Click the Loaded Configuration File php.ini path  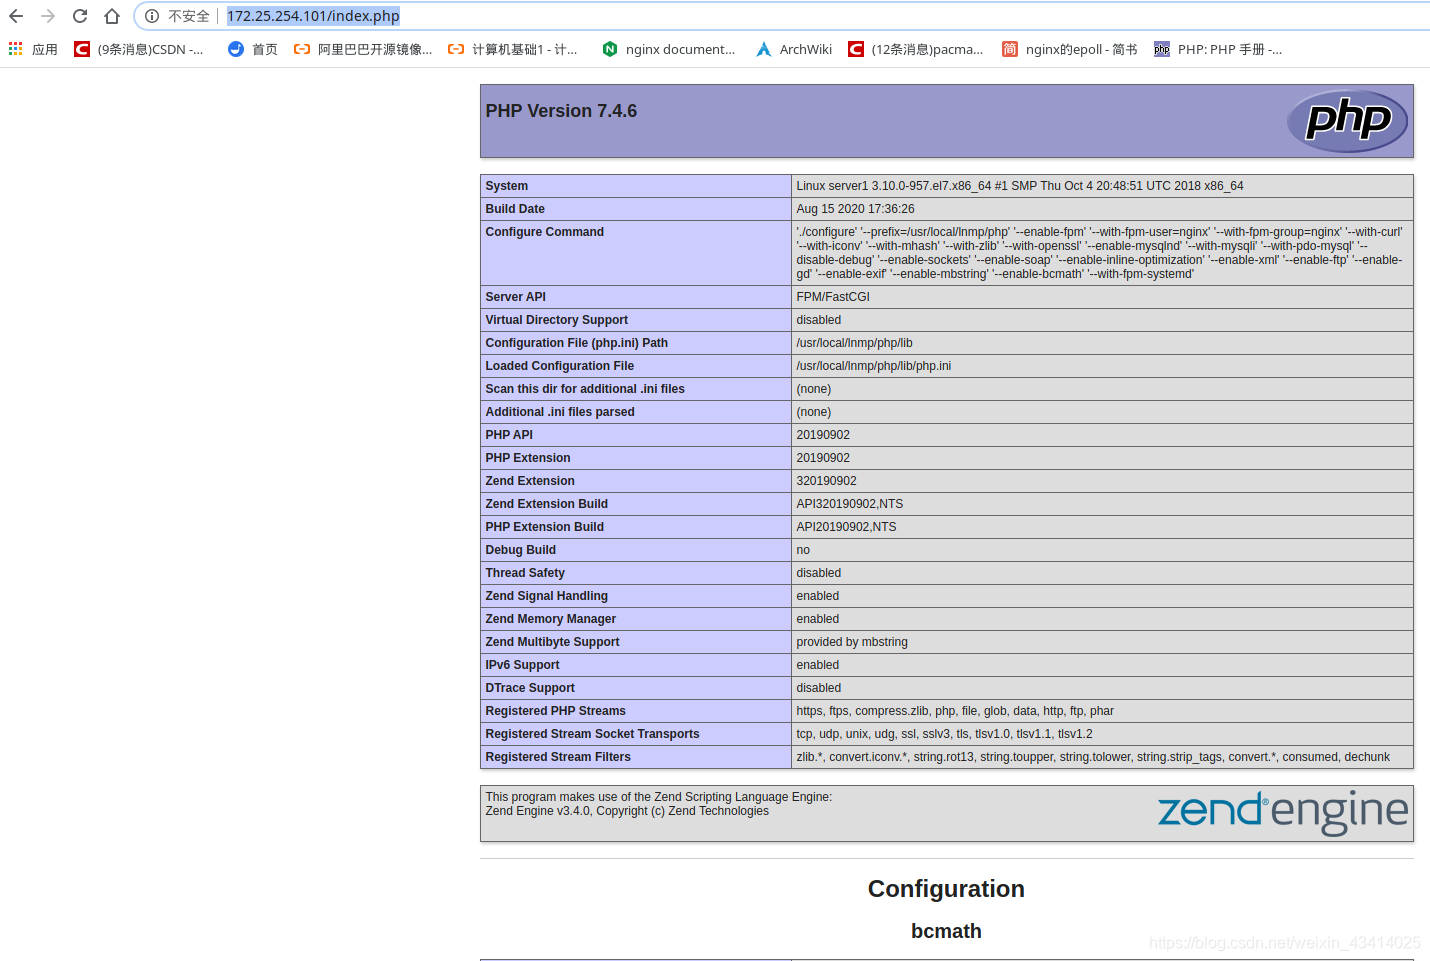873,366
